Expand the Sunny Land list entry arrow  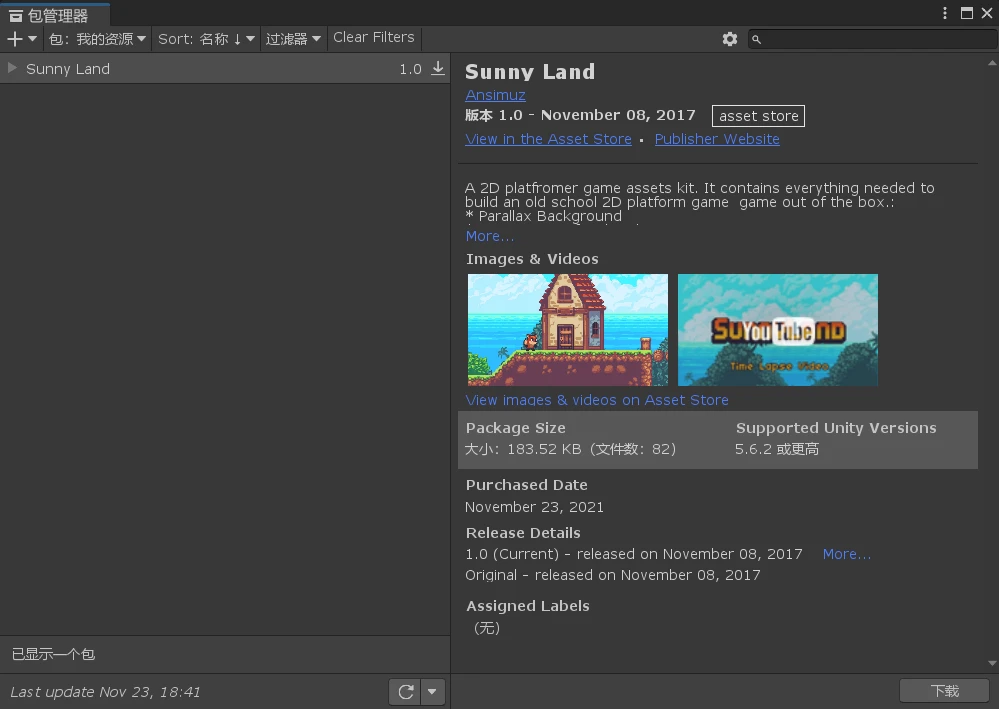(11, 68)
